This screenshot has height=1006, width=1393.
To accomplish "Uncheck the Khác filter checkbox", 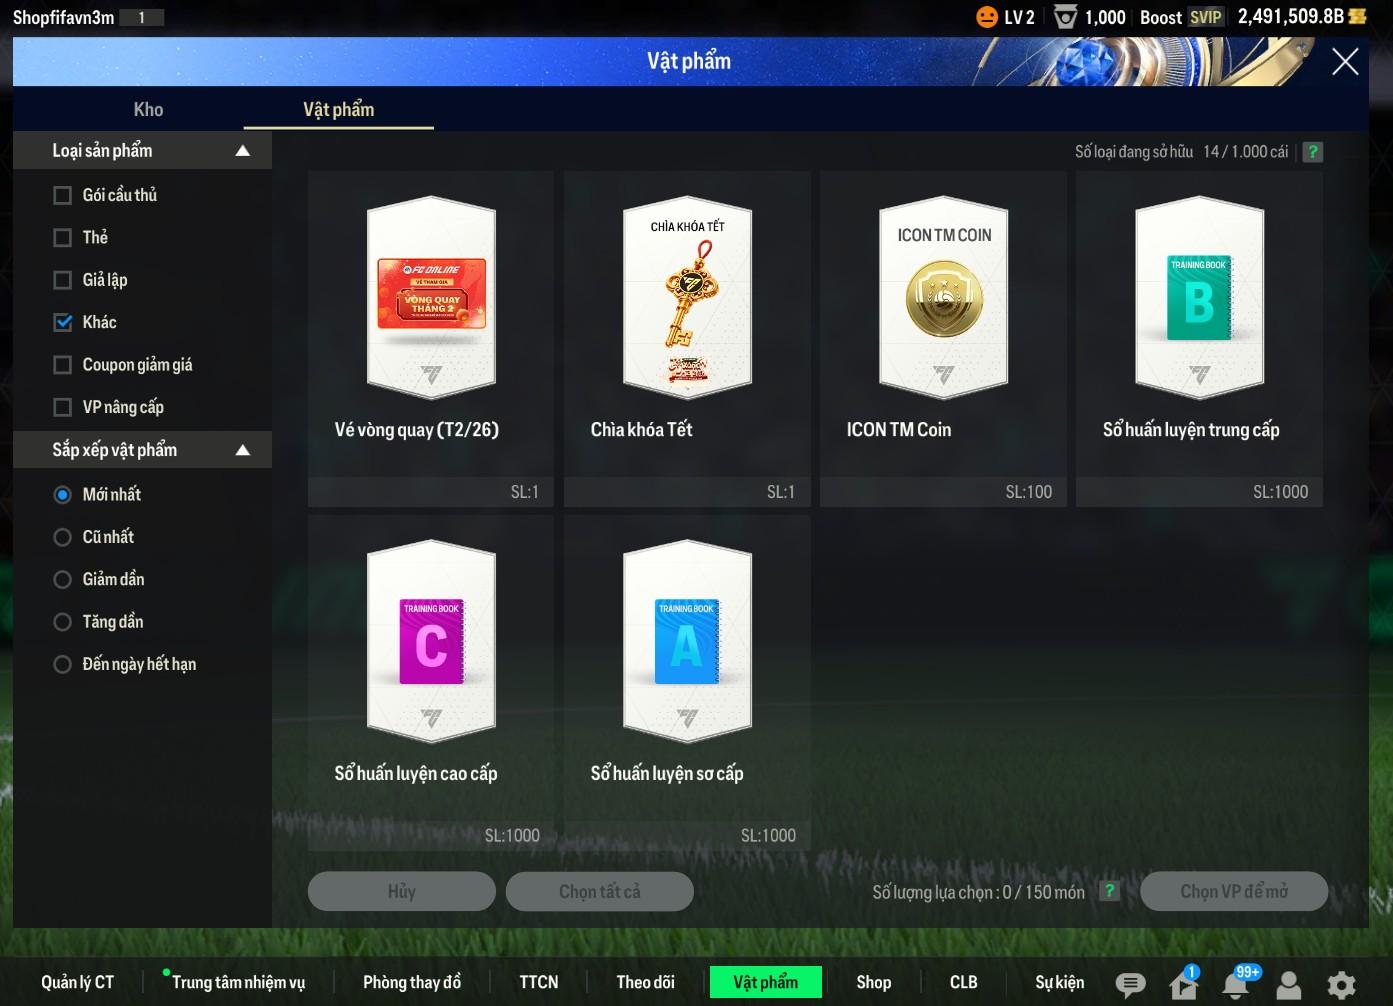I will tap(63, 322).
